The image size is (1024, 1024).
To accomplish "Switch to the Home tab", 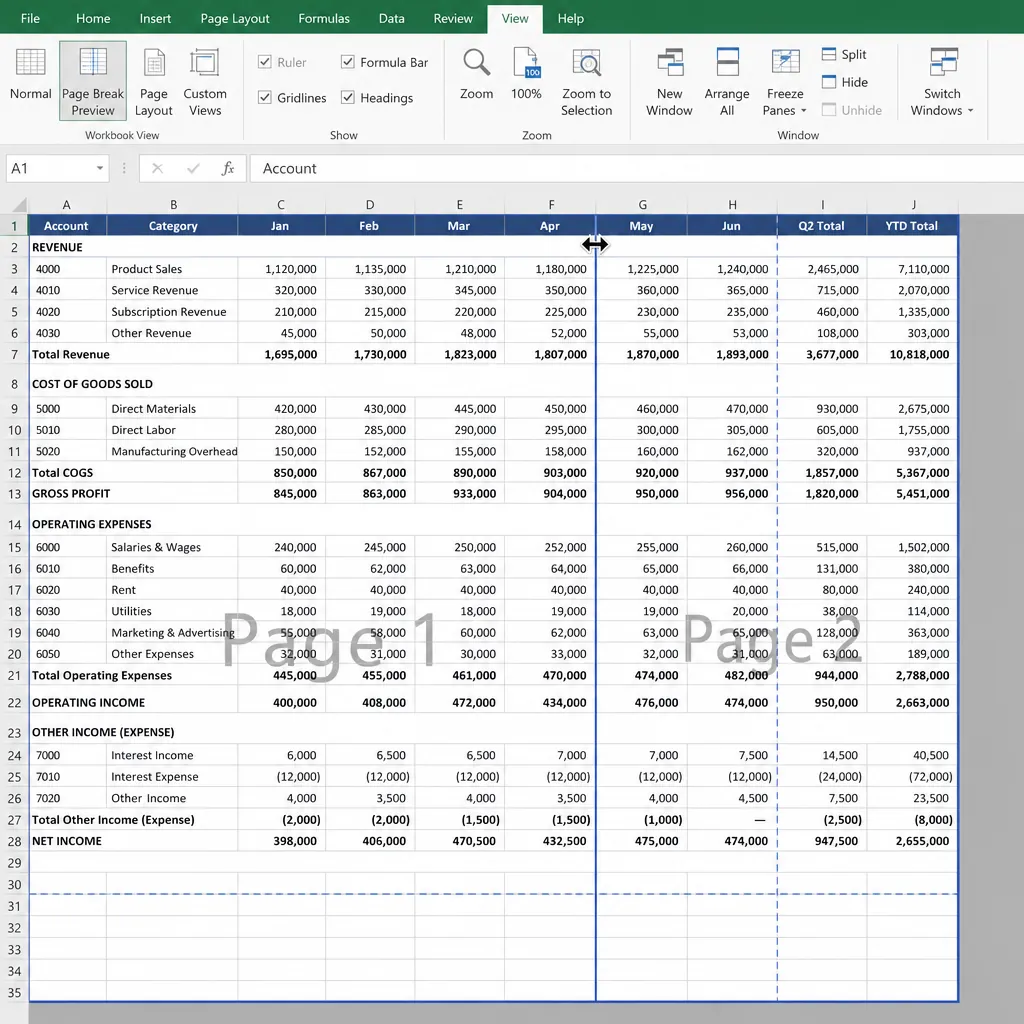I will tap(93, 18).
